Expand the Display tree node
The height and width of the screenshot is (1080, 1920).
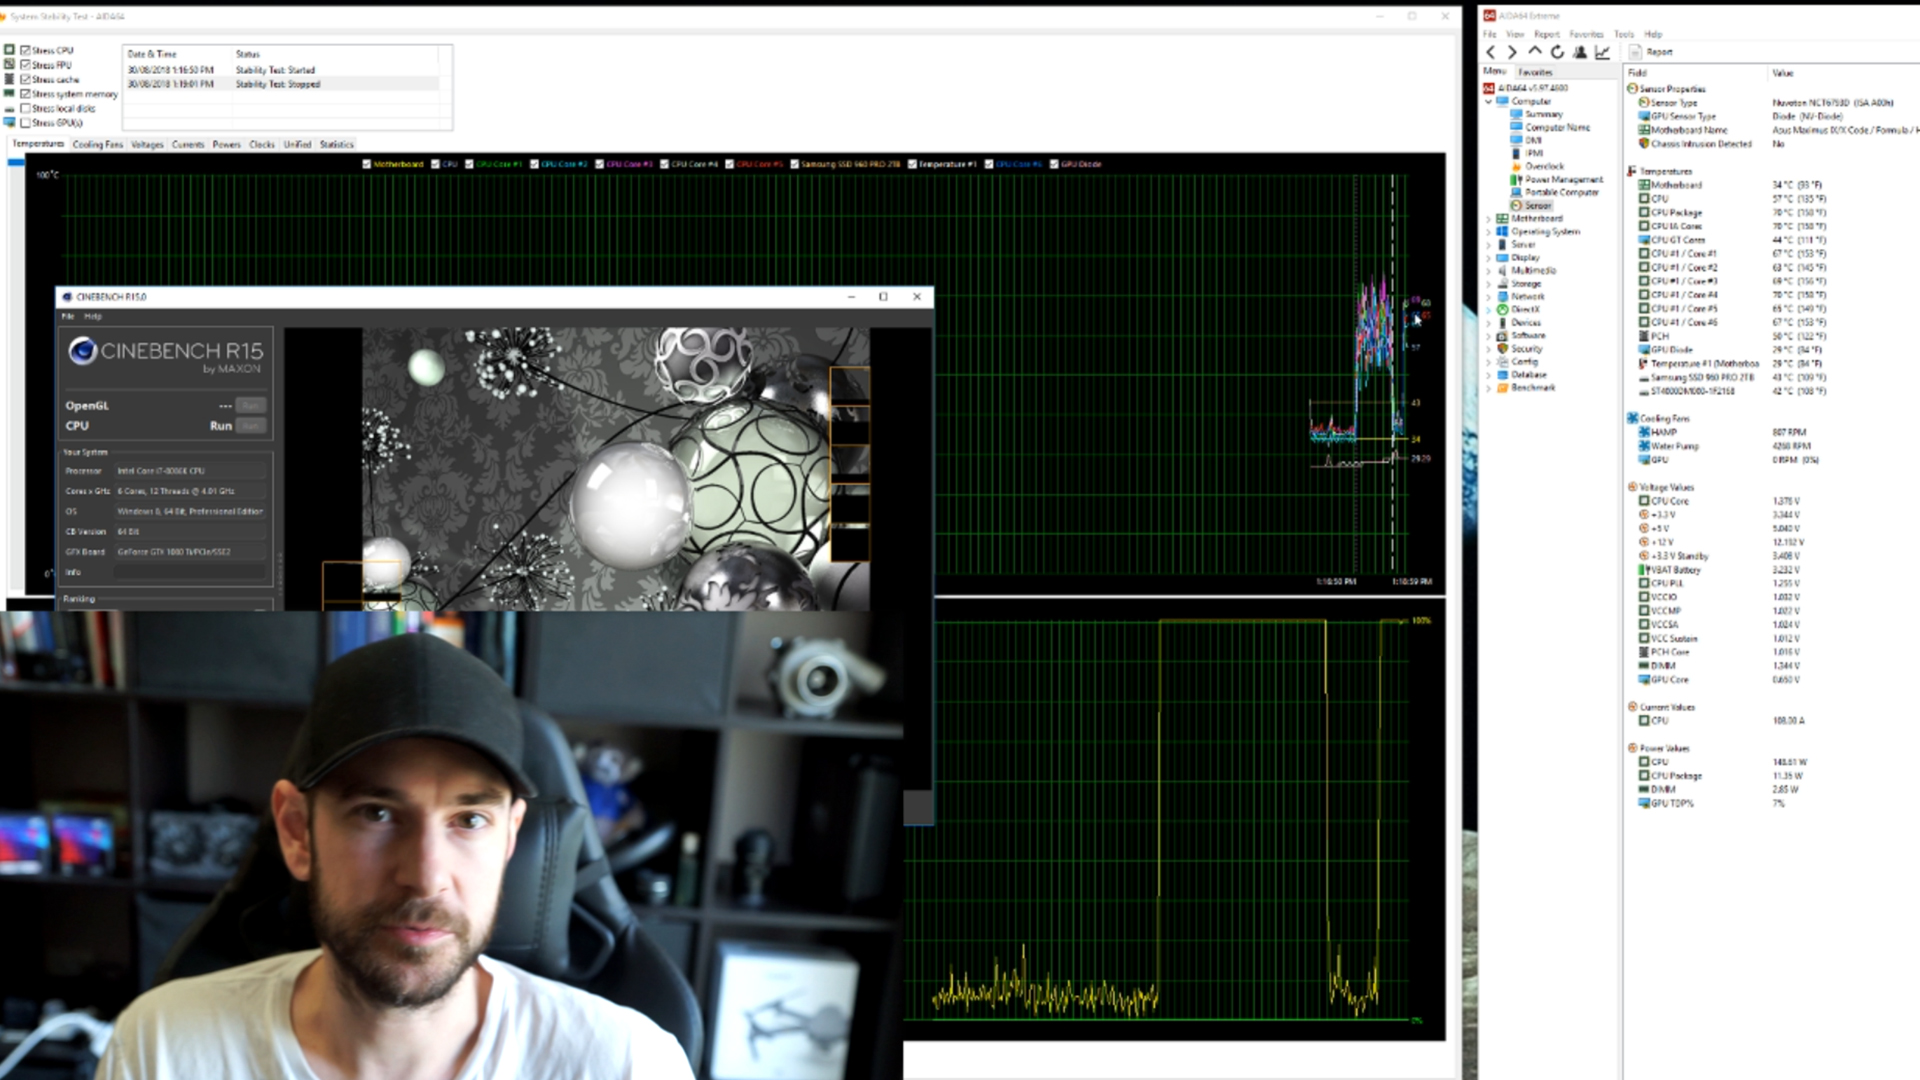click(1488, 257)
